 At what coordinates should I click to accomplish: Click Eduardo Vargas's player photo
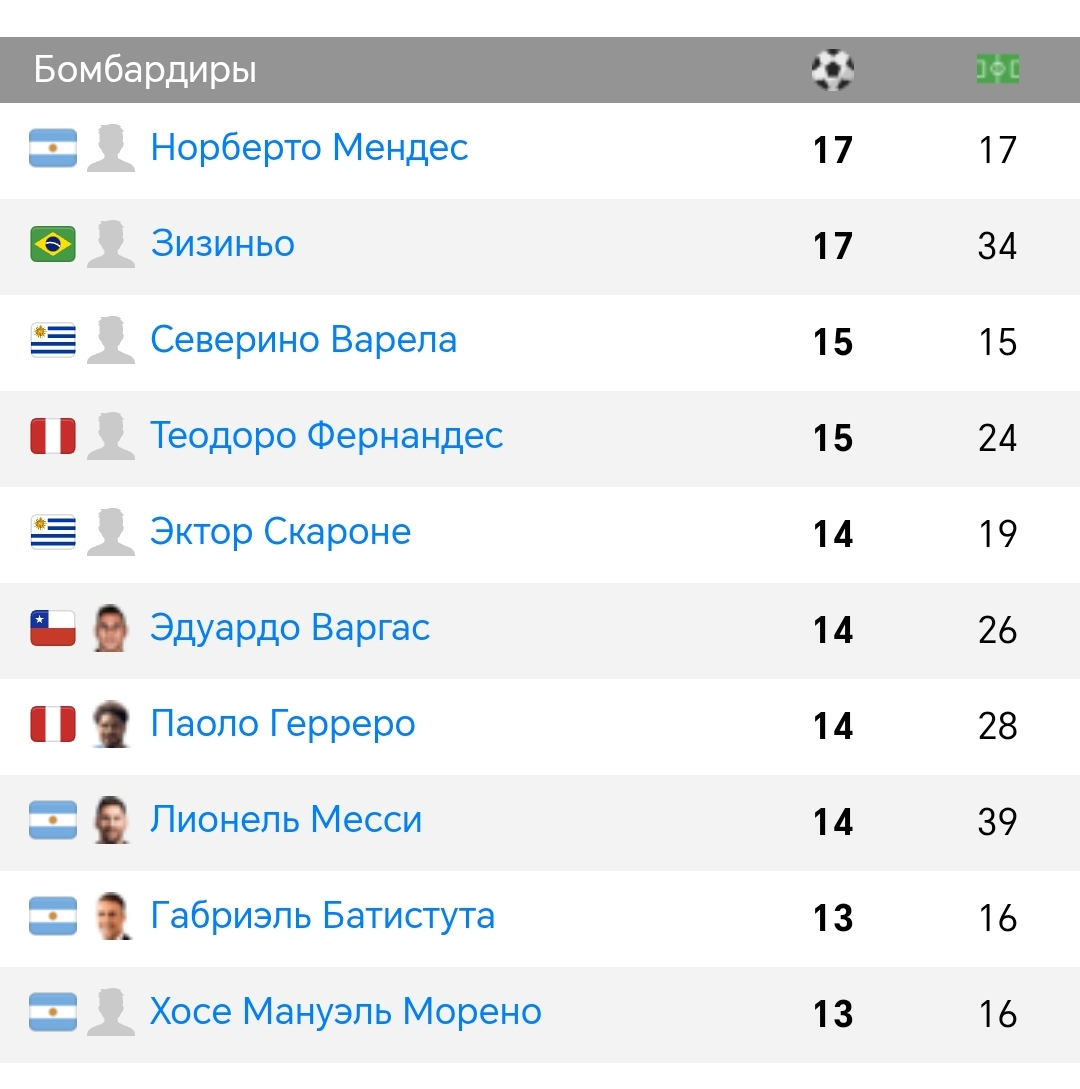(x=111, y=628)
